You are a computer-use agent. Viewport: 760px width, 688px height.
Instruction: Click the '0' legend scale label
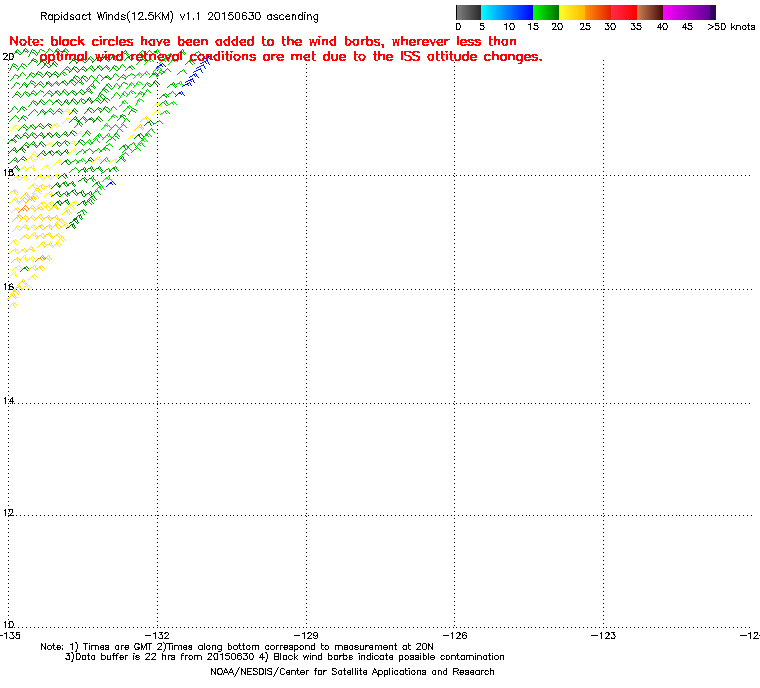pyautogui.click(x=459, y=27)
